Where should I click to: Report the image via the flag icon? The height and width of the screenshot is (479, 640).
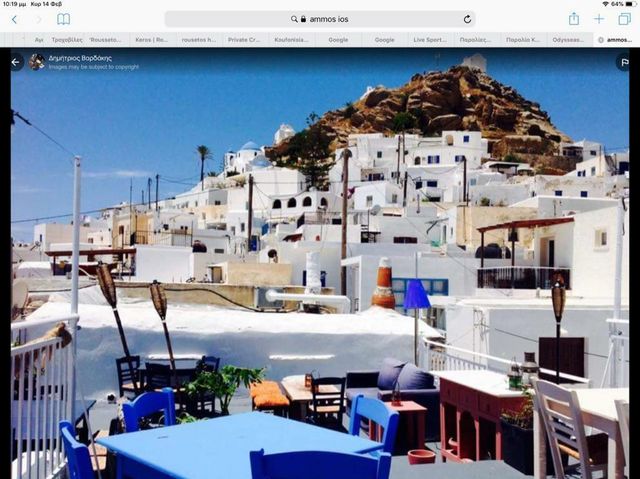[x=622, y=62]
